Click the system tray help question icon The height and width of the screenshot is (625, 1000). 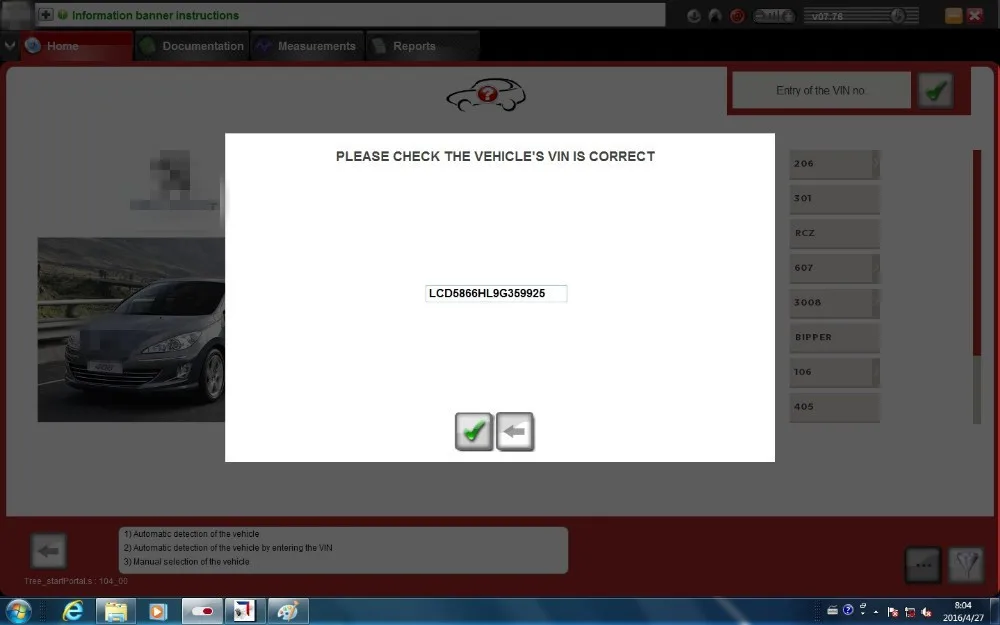pyautogui.click(x=848, y=610)
